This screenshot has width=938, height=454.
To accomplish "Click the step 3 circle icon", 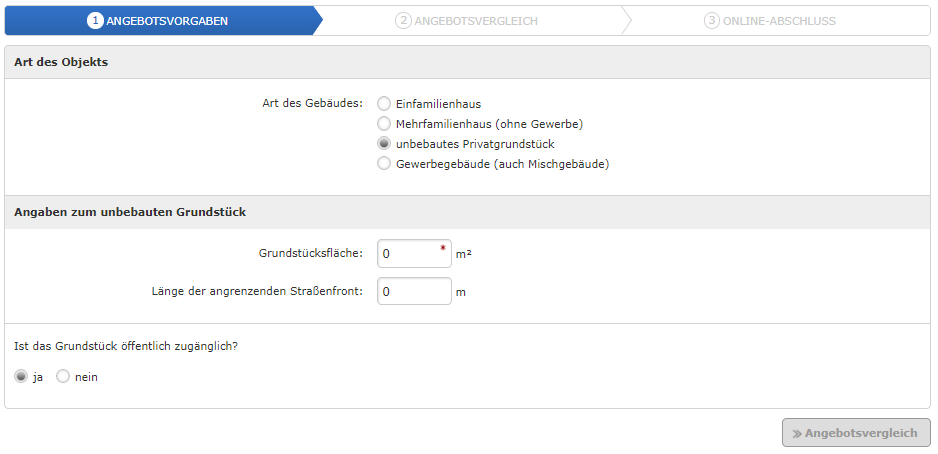I will tap(711, 21).
